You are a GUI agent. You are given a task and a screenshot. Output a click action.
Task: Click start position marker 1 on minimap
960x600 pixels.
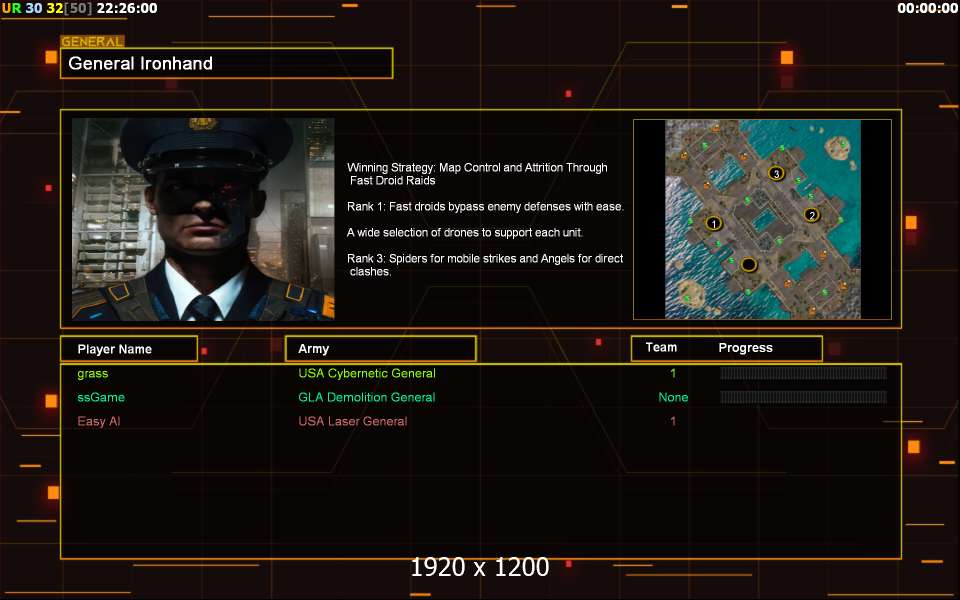point(713,223)
